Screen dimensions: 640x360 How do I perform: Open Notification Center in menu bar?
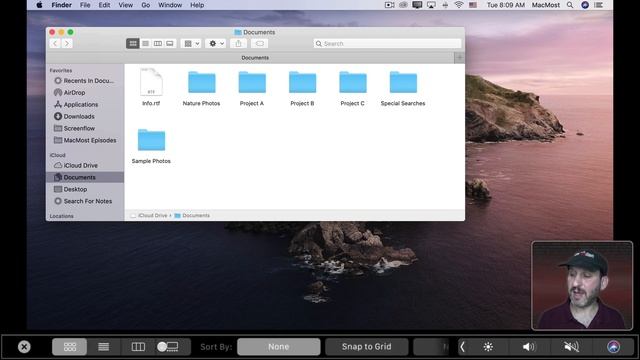pos(599,5)
